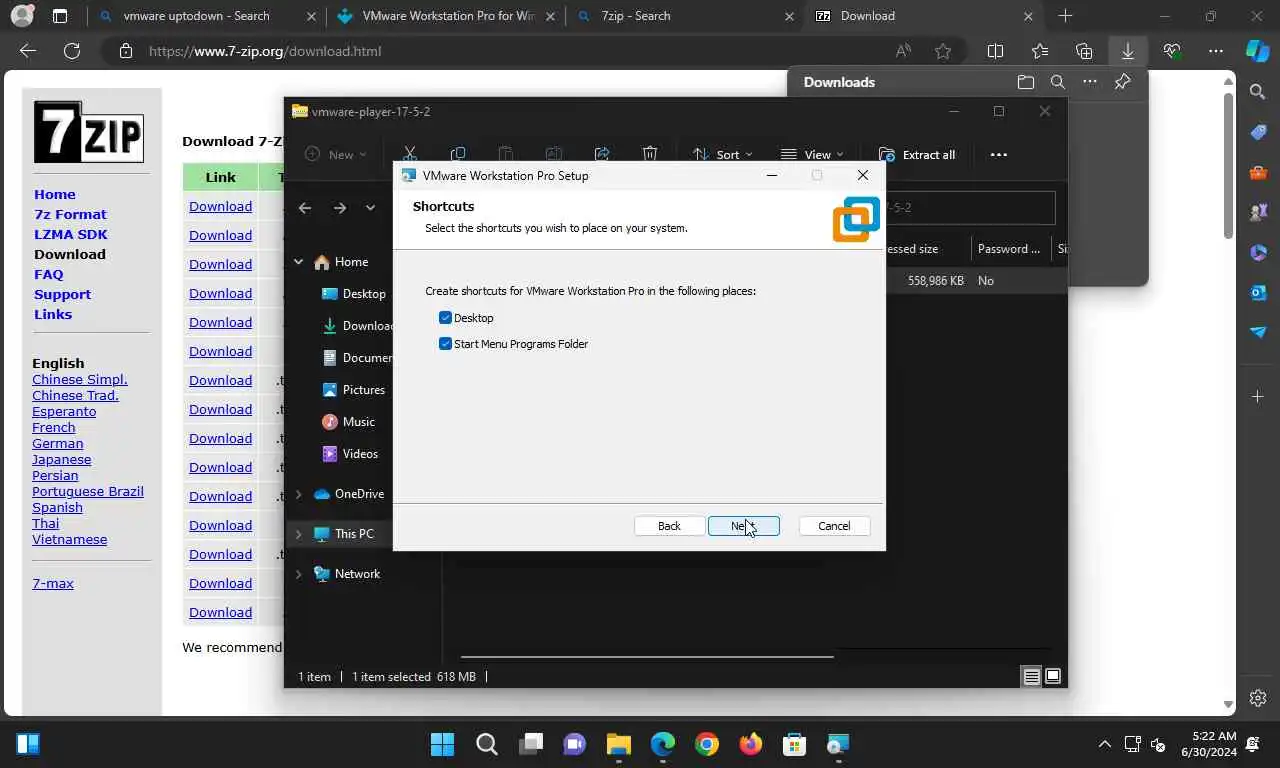Open 7z Format link
Image resolution: width=1280 pixels, height=768 pixels.
70,214
